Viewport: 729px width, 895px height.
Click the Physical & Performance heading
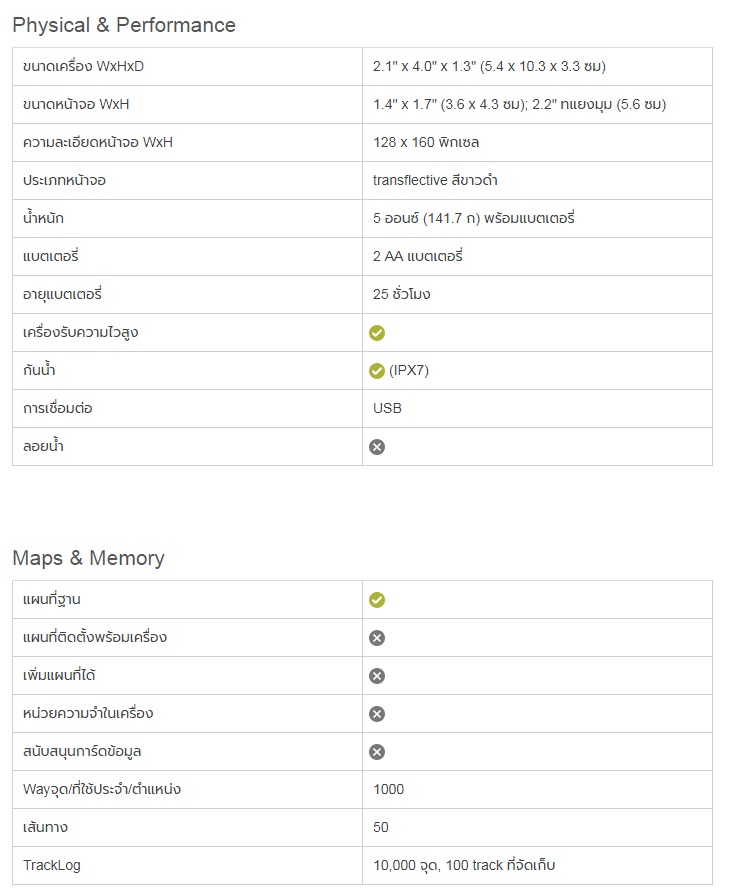(124, 25)
